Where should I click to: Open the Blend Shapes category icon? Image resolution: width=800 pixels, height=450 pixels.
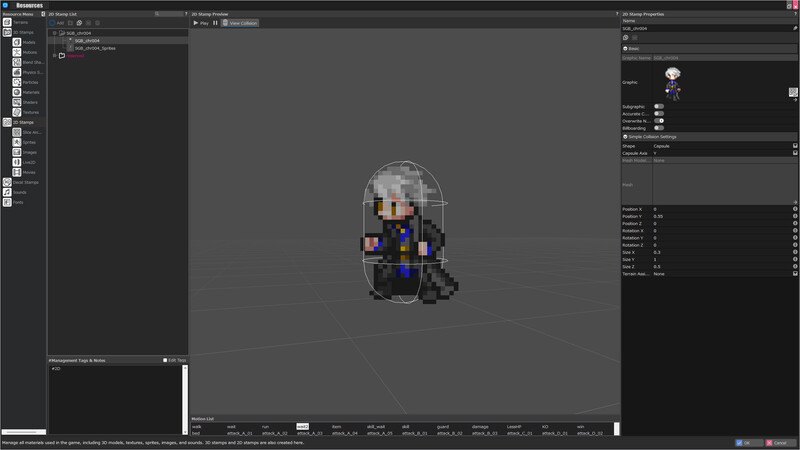(x=17, y=62)
